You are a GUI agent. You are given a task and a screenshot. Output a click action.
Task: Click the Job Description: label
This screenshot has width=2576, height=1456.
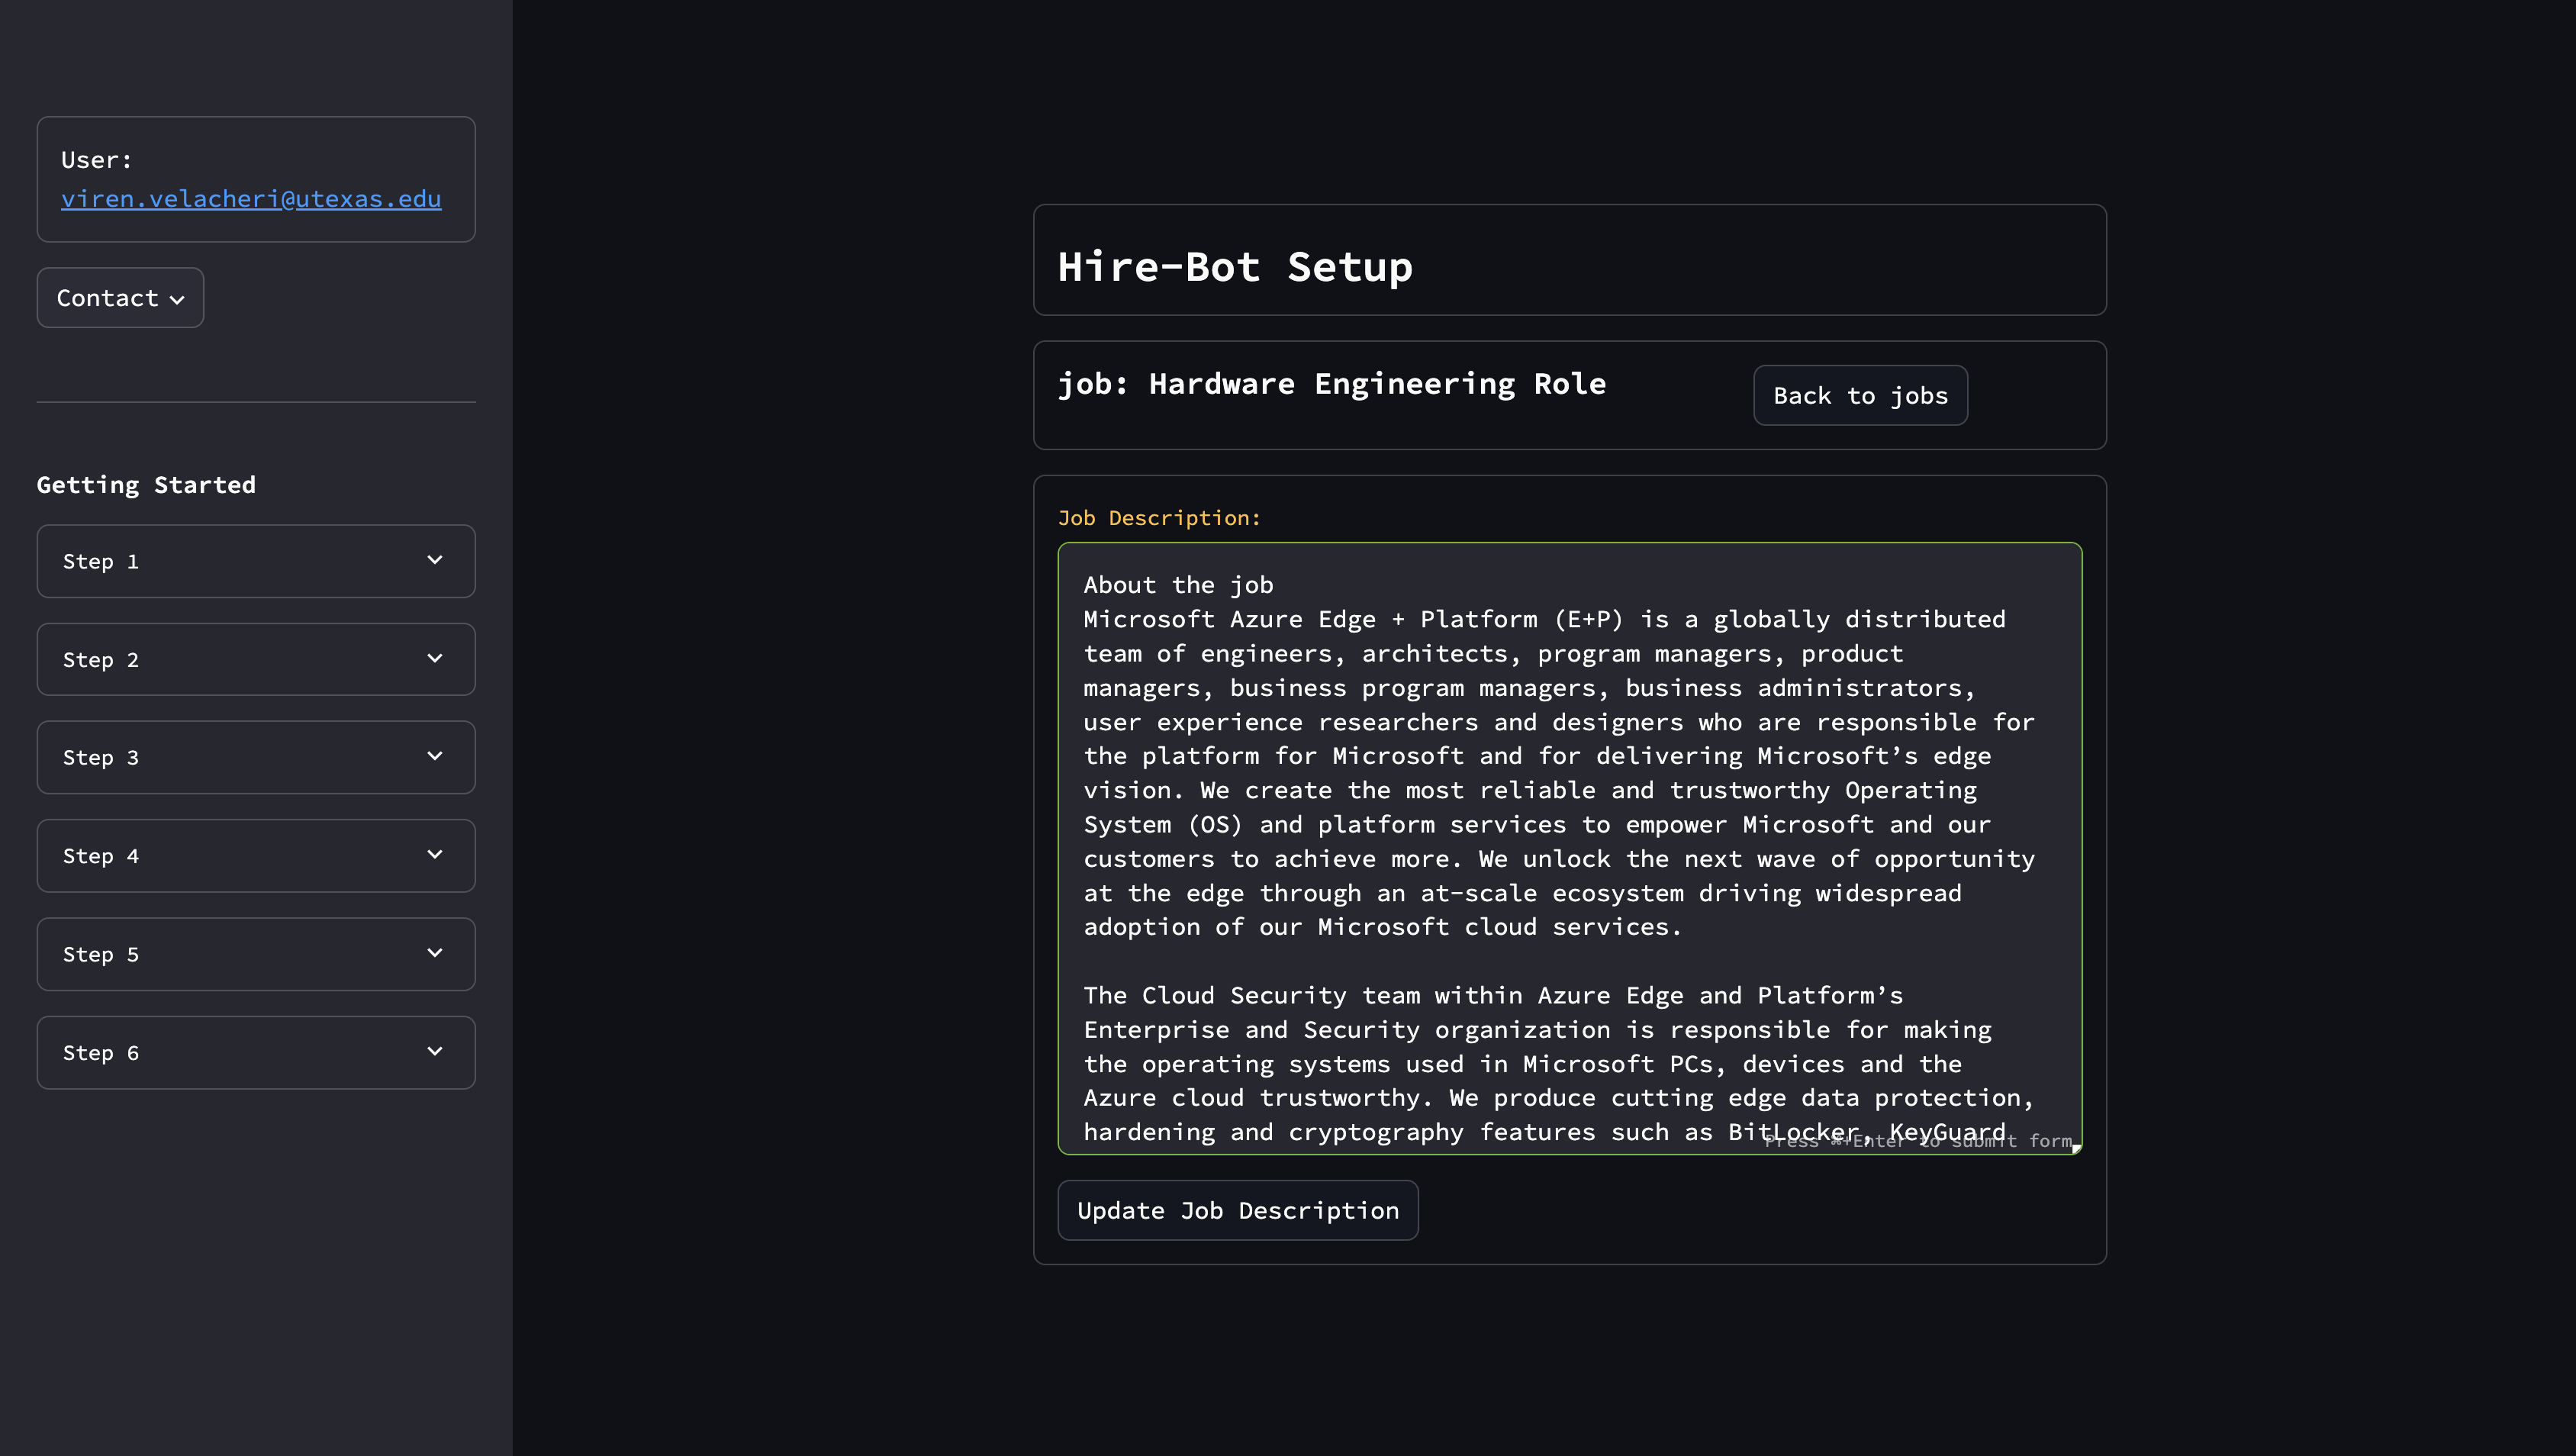point(1159,518)
